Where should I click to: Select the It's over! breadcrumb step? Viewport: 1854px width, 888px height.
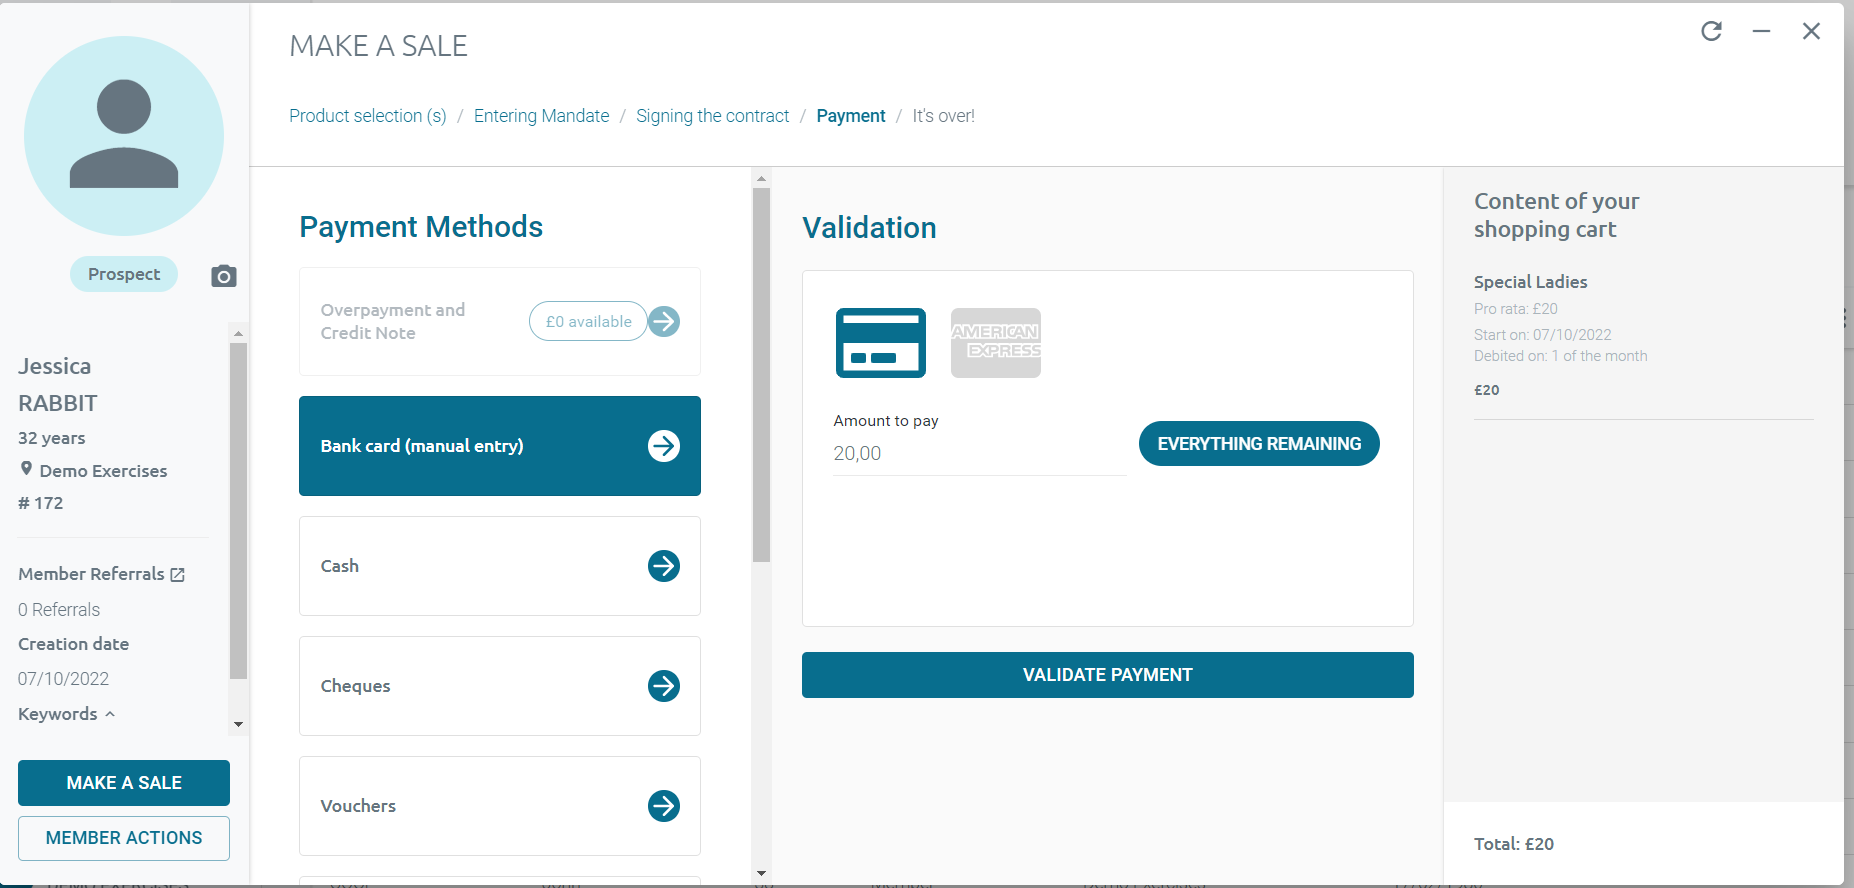click(x=943, y=116)
